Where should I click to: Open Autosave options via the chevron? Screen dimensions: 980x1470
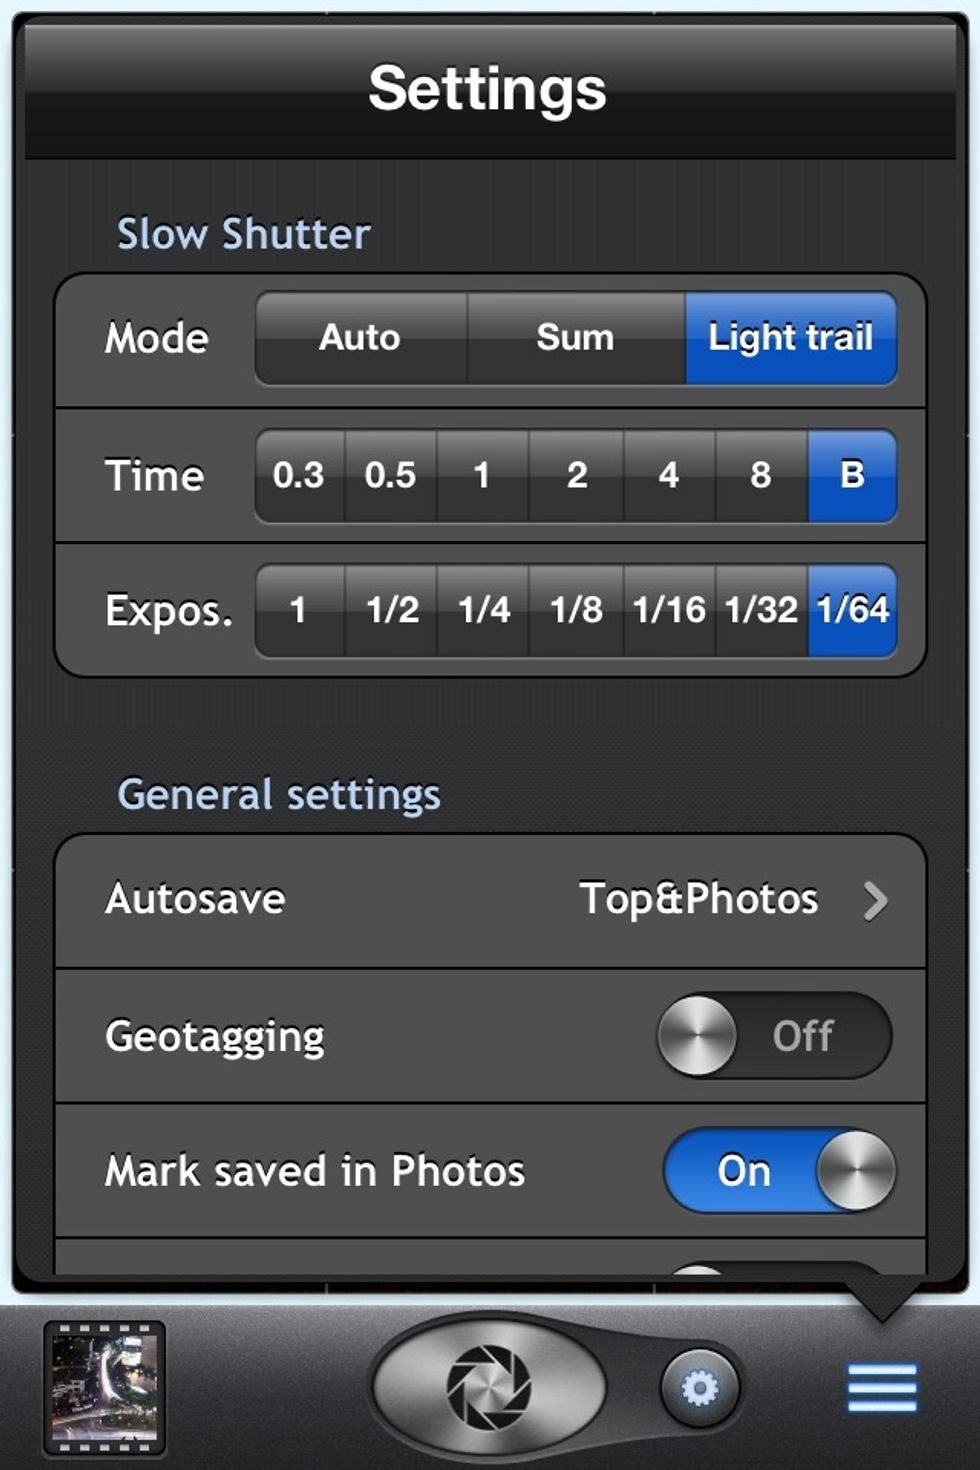pyautogui.click(x=875, y=900)
